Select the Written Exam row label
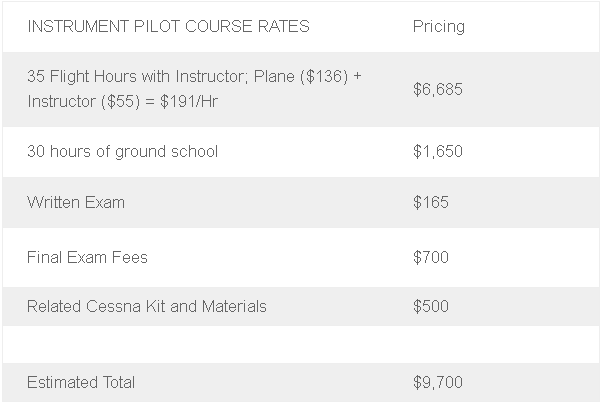The height and width of the screenshot is (406, 602). click(x=76, y=202)
